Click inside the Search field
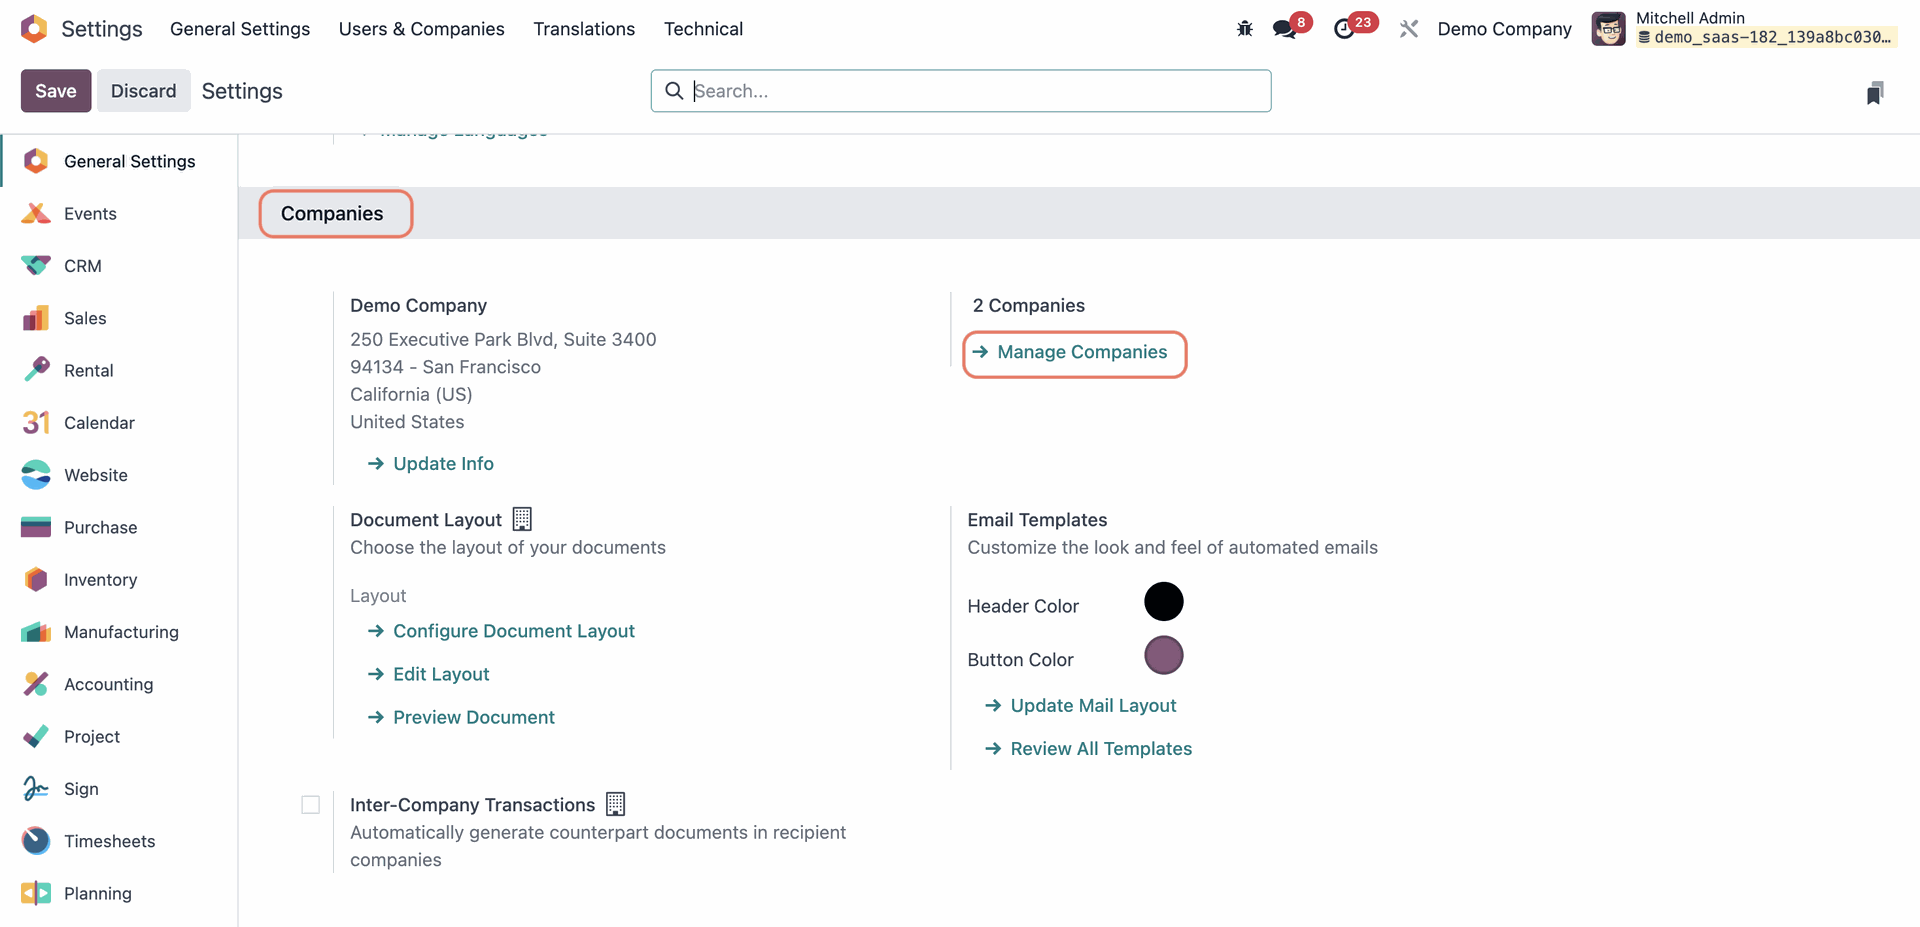The width and height of the screenshot is (1920, 927). tap(960, 90)
